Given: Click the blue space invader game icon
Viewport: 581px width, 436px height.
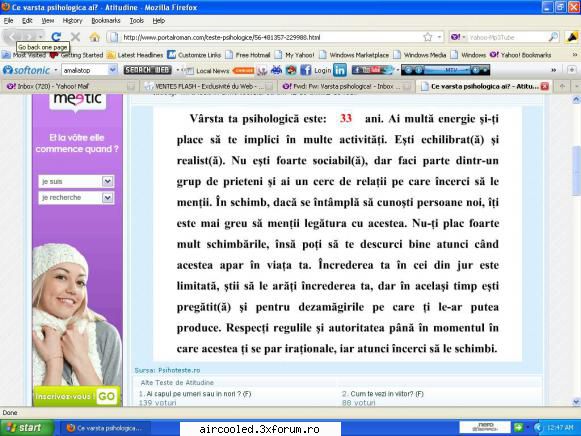Looking at the screenshot, I should [276, 70].
